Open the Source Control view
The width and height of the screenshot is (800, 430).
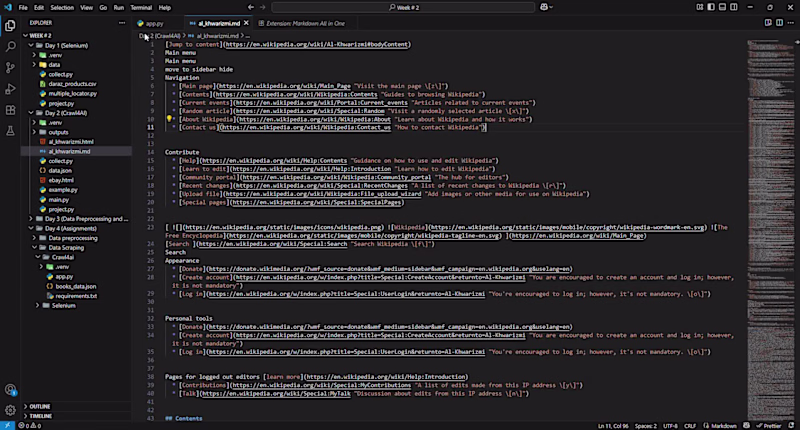[10, 68]
